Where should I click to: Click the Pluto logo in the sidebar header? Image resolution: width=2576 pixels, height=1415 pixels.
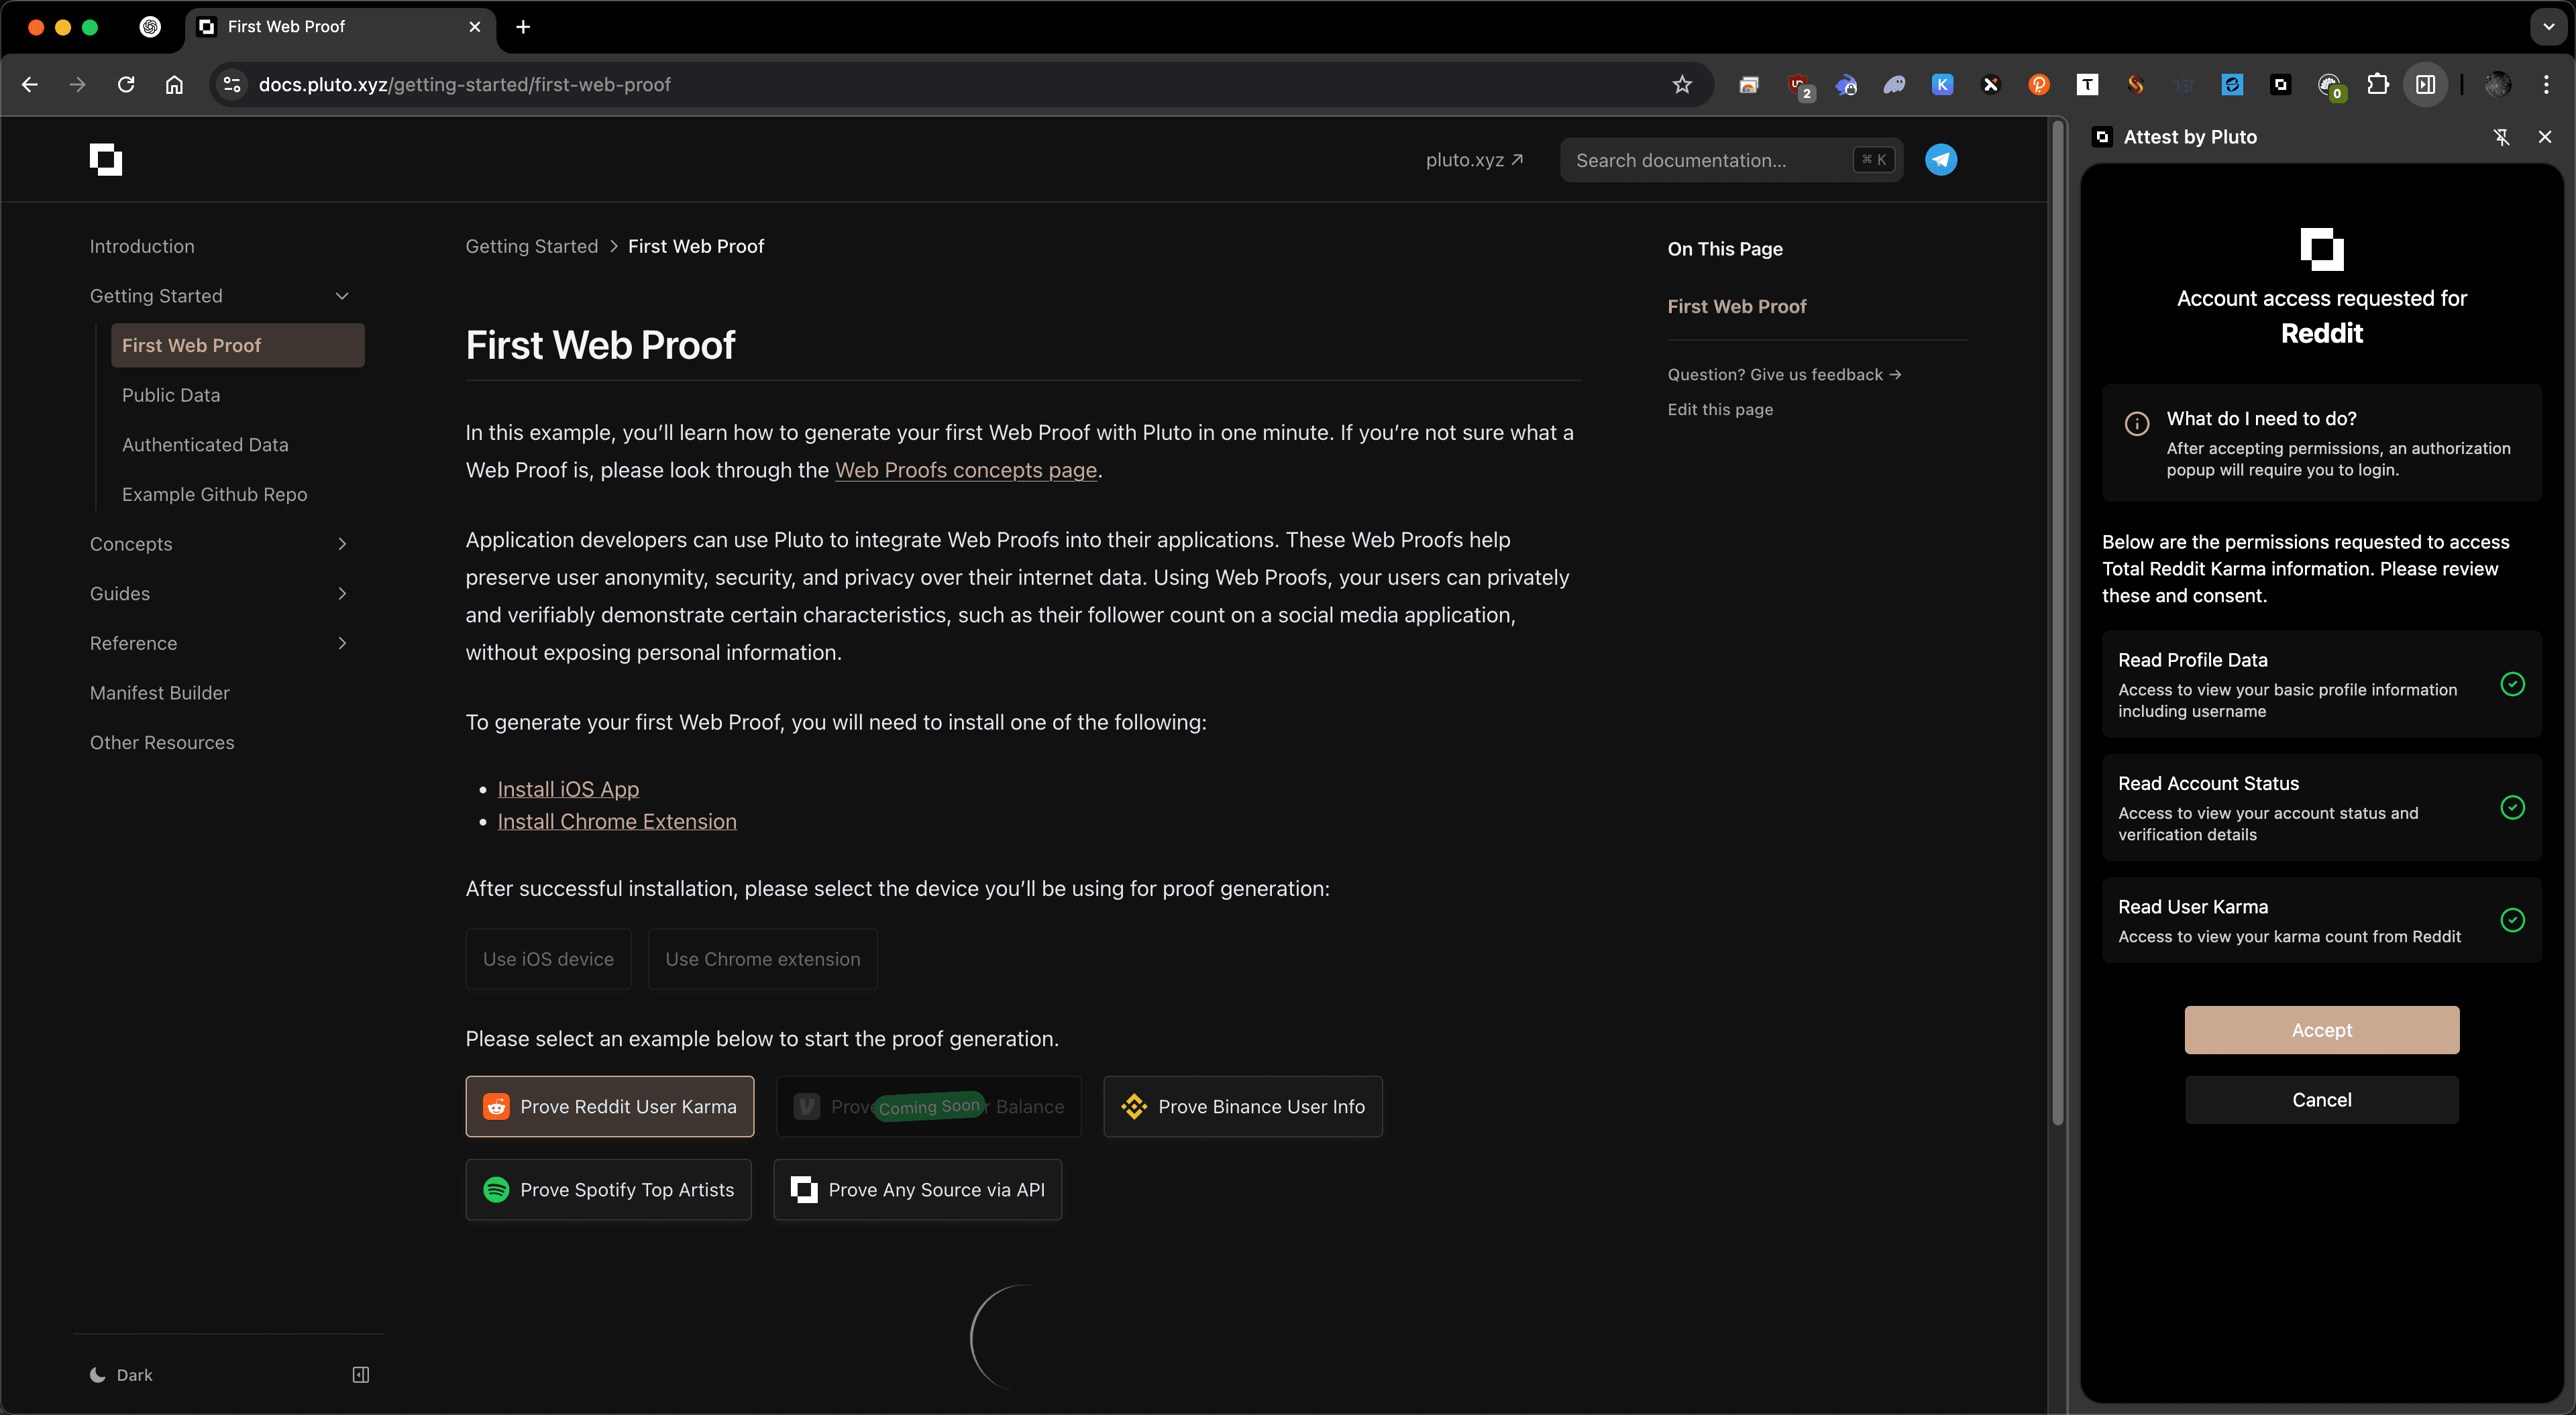[x=105, y=159]
